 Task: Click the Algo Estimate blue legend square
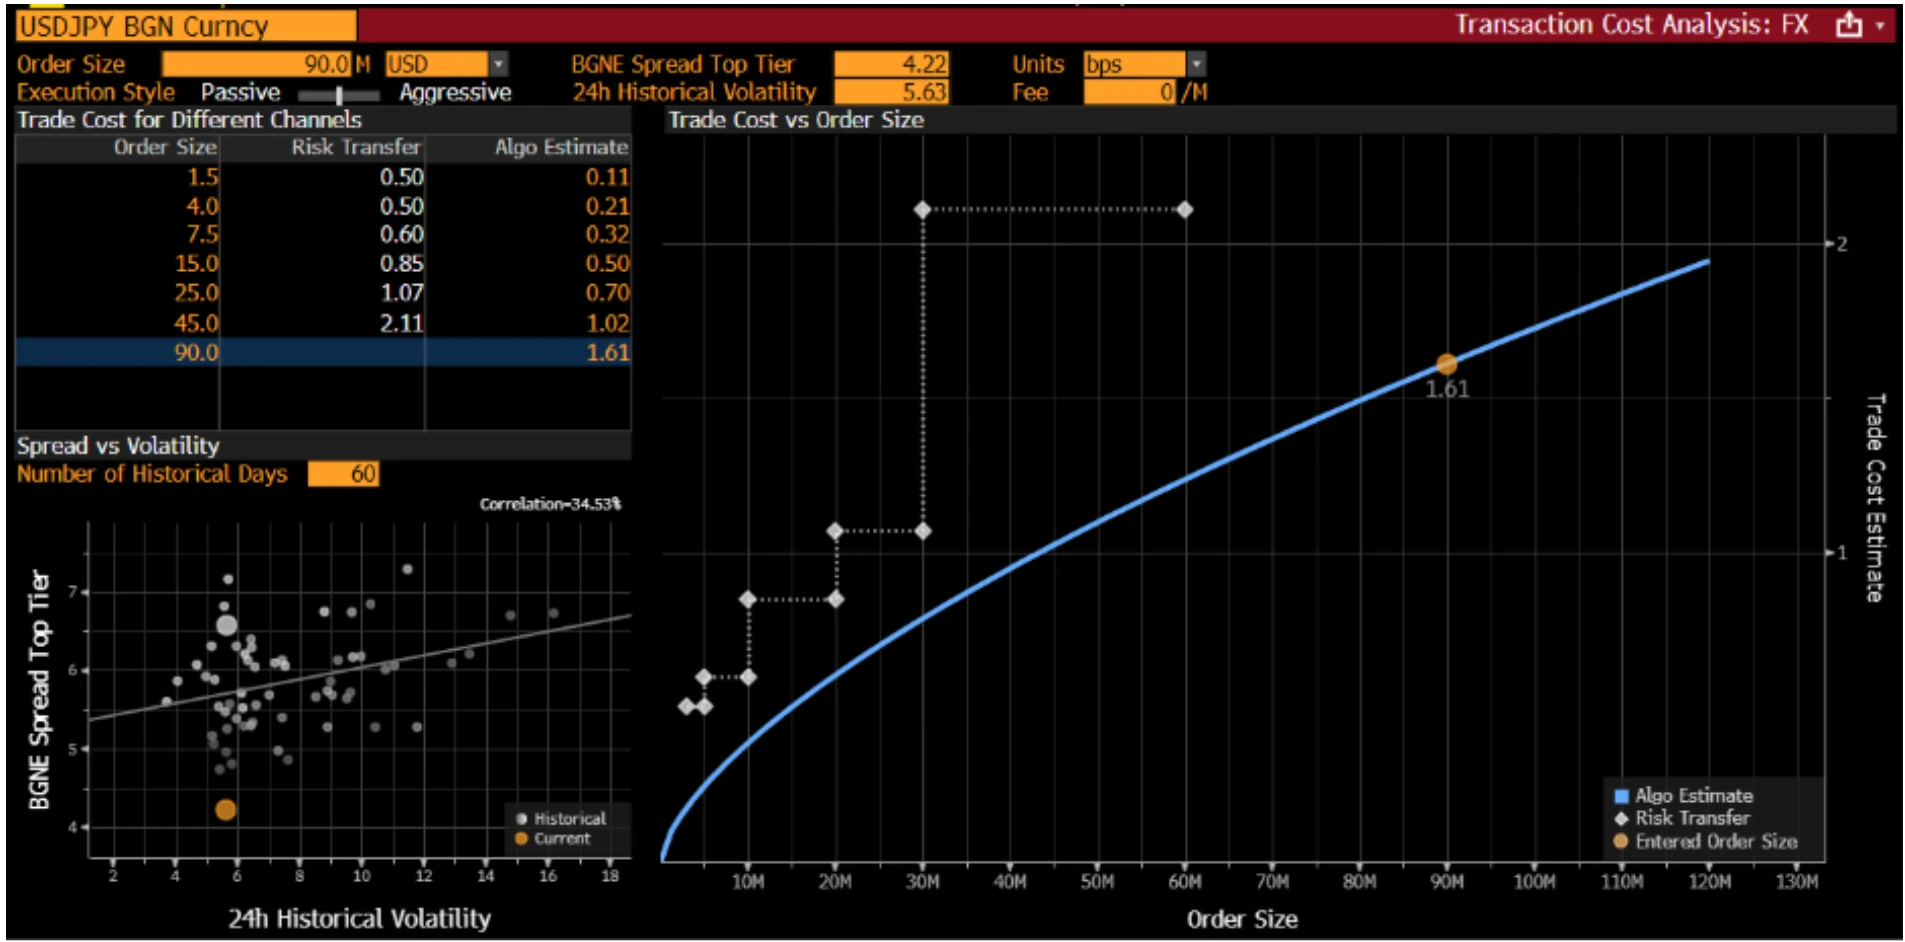pyautogui.click(x=1621, y=796)
